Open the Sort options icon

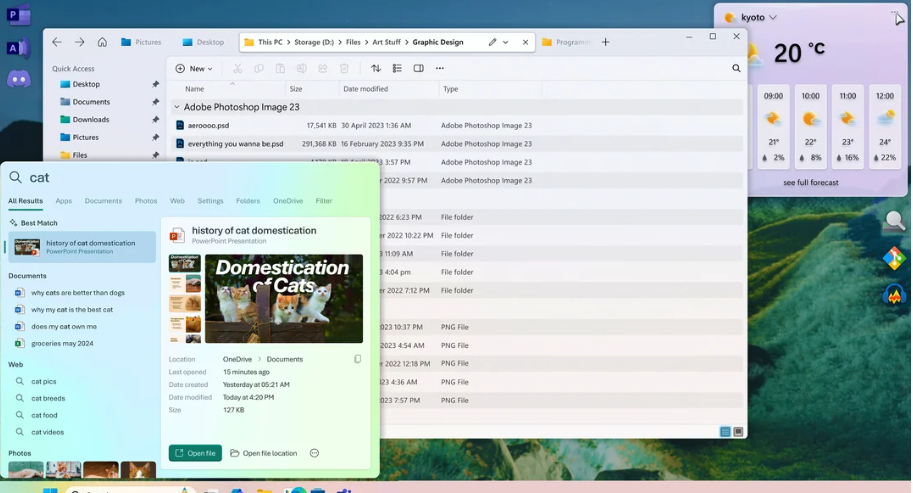coord(376,68)
